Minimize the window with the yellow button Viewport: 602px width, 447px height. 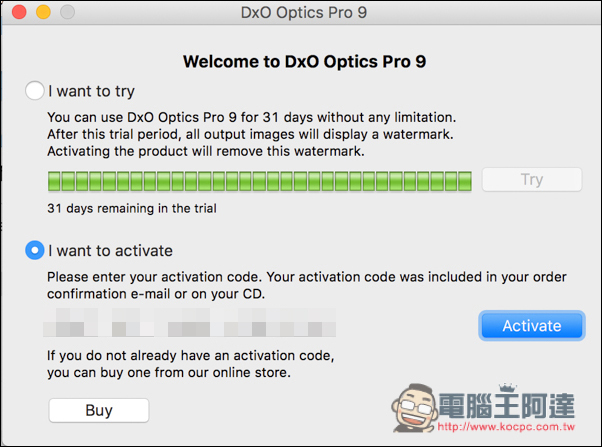[x=43, y=12]
